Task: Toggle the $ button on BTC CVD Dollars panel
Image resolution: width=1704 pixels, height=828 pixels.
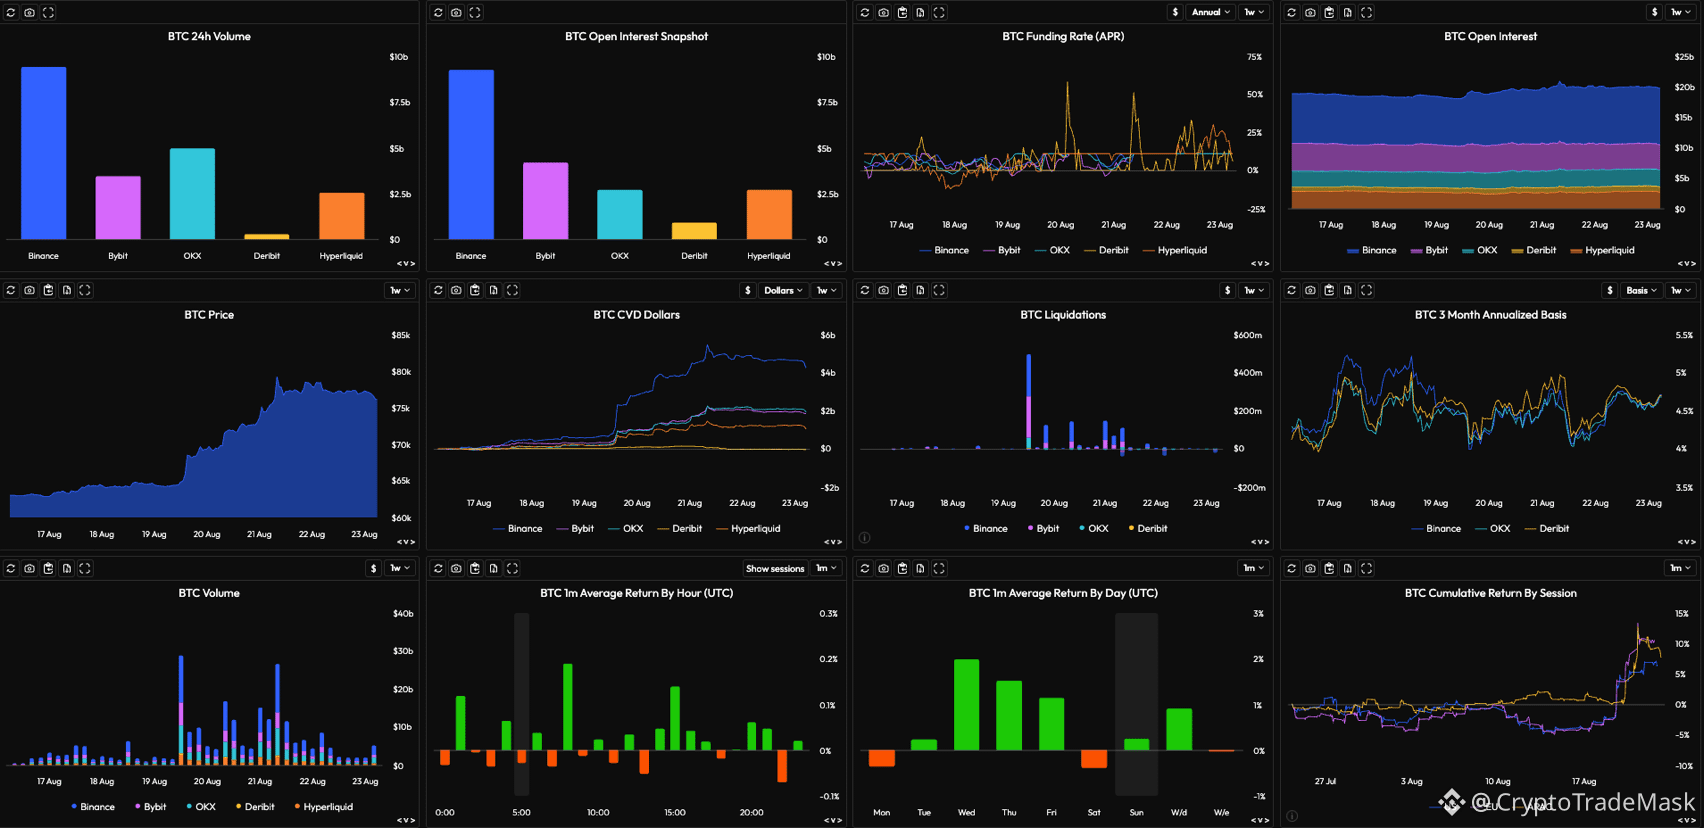Action: click(748, 291)
